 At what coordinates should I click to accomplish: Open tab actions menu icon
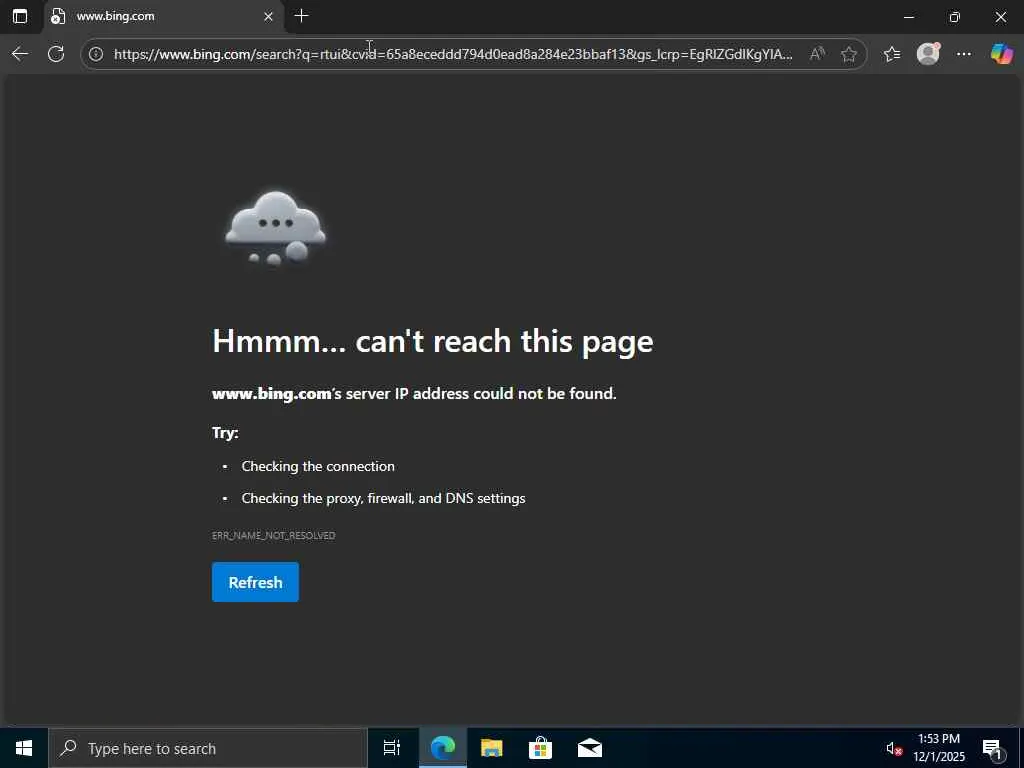[x=20, y=16]
